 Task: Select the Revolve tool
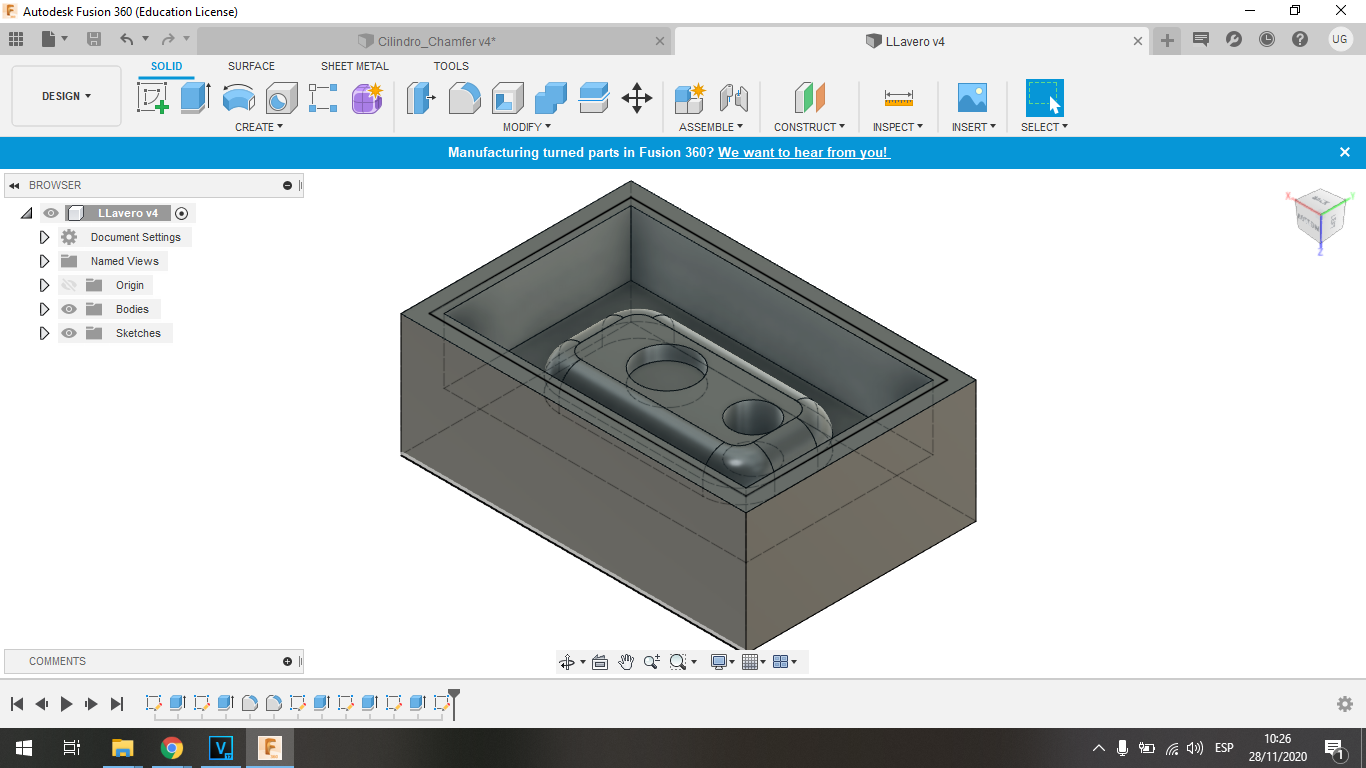[238, 98]
